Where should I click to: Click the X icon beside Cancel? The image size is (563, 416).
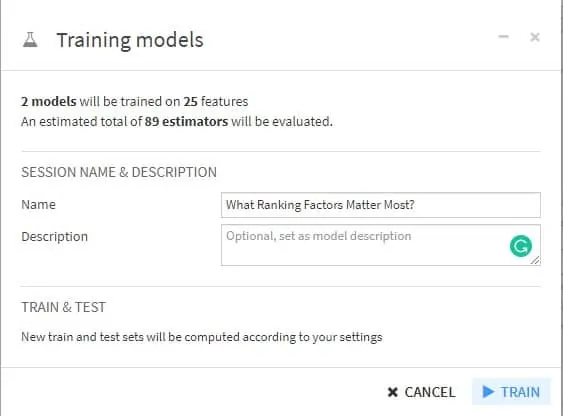pos(393,392)
